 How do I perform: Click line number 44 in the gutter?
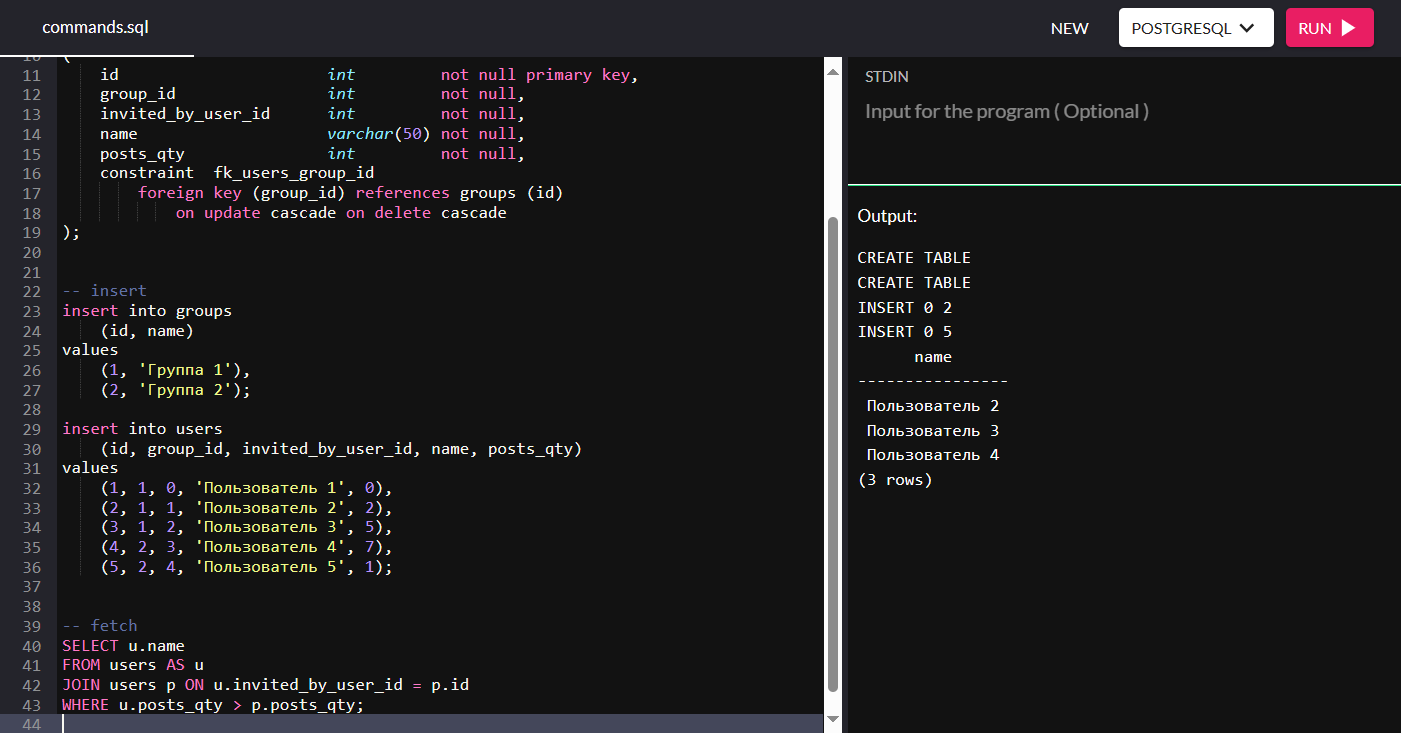point(30,724)
